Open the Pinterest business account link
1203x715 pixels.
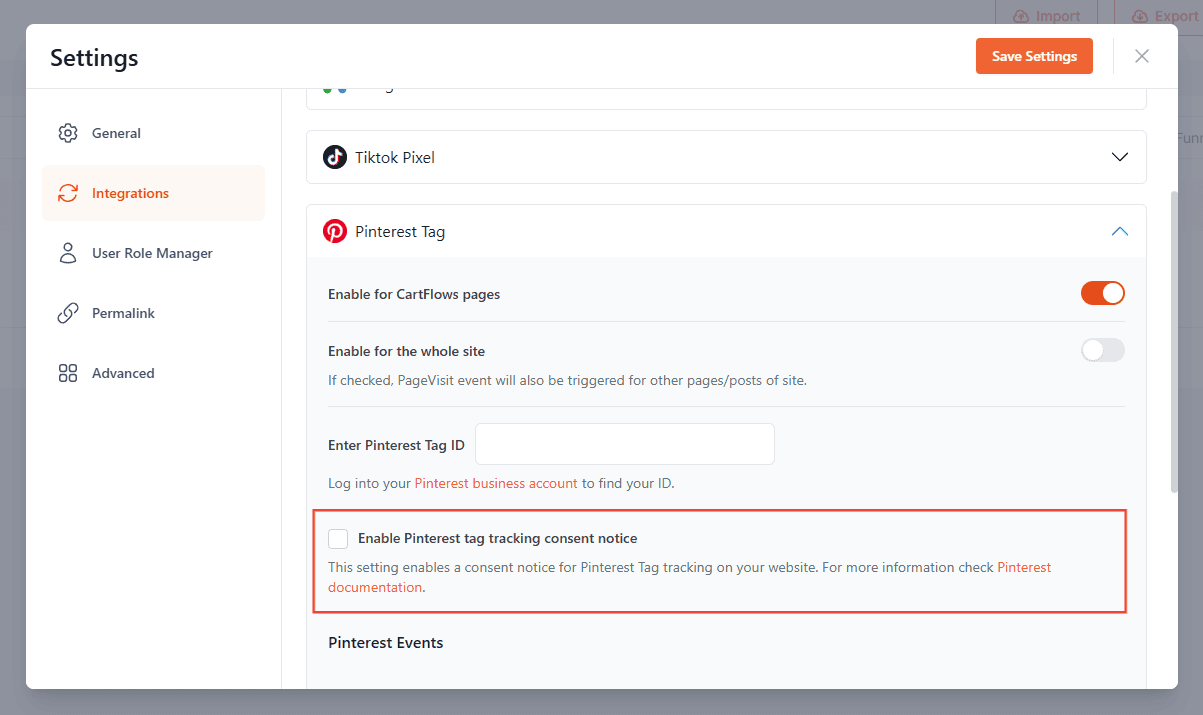[x=496, y=483]
